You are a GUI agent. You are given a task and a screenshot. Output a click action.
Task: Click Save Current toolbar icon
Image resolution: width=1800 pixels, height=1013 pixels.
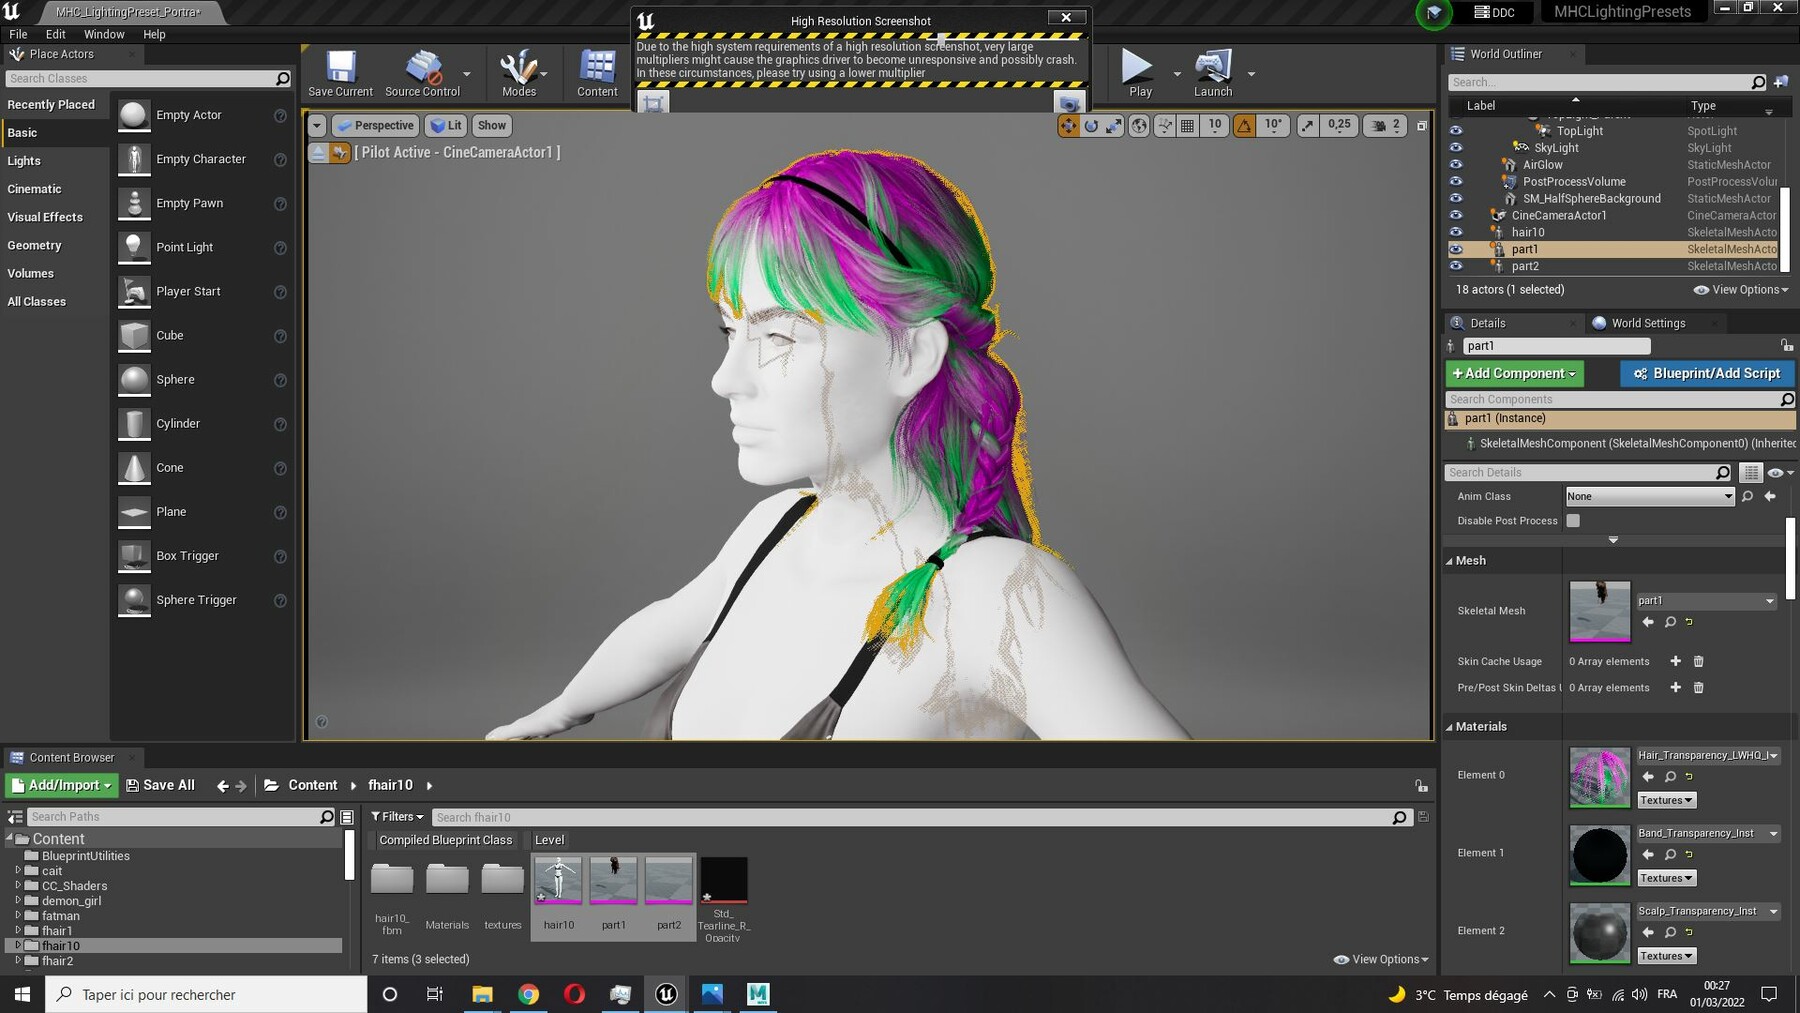[x=340, y=73]
